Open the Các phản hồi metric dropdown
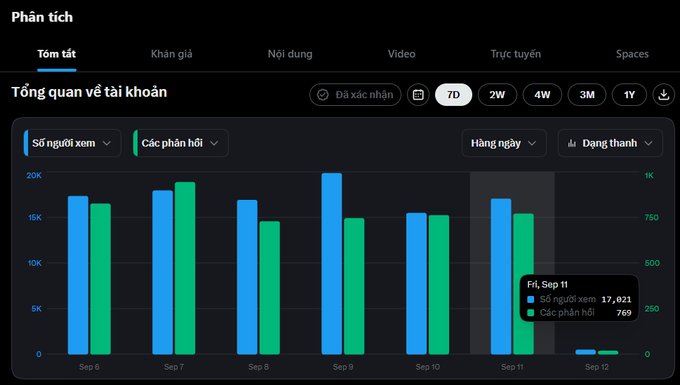Screen dimensions: 680x385 (181, 143)
